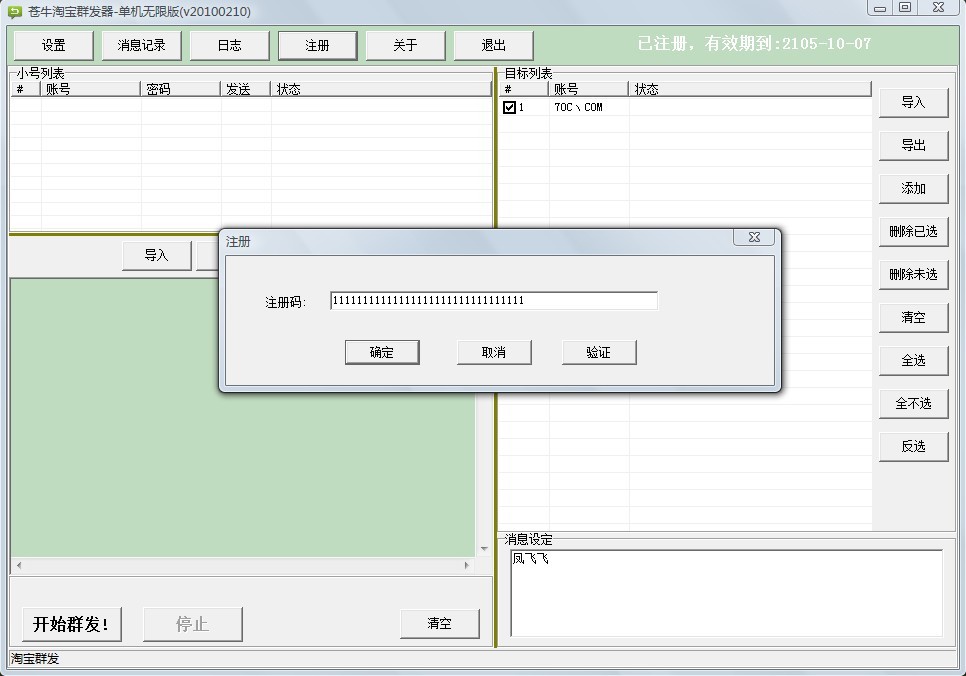Click 反选 to invert selection

coord(913,447)
